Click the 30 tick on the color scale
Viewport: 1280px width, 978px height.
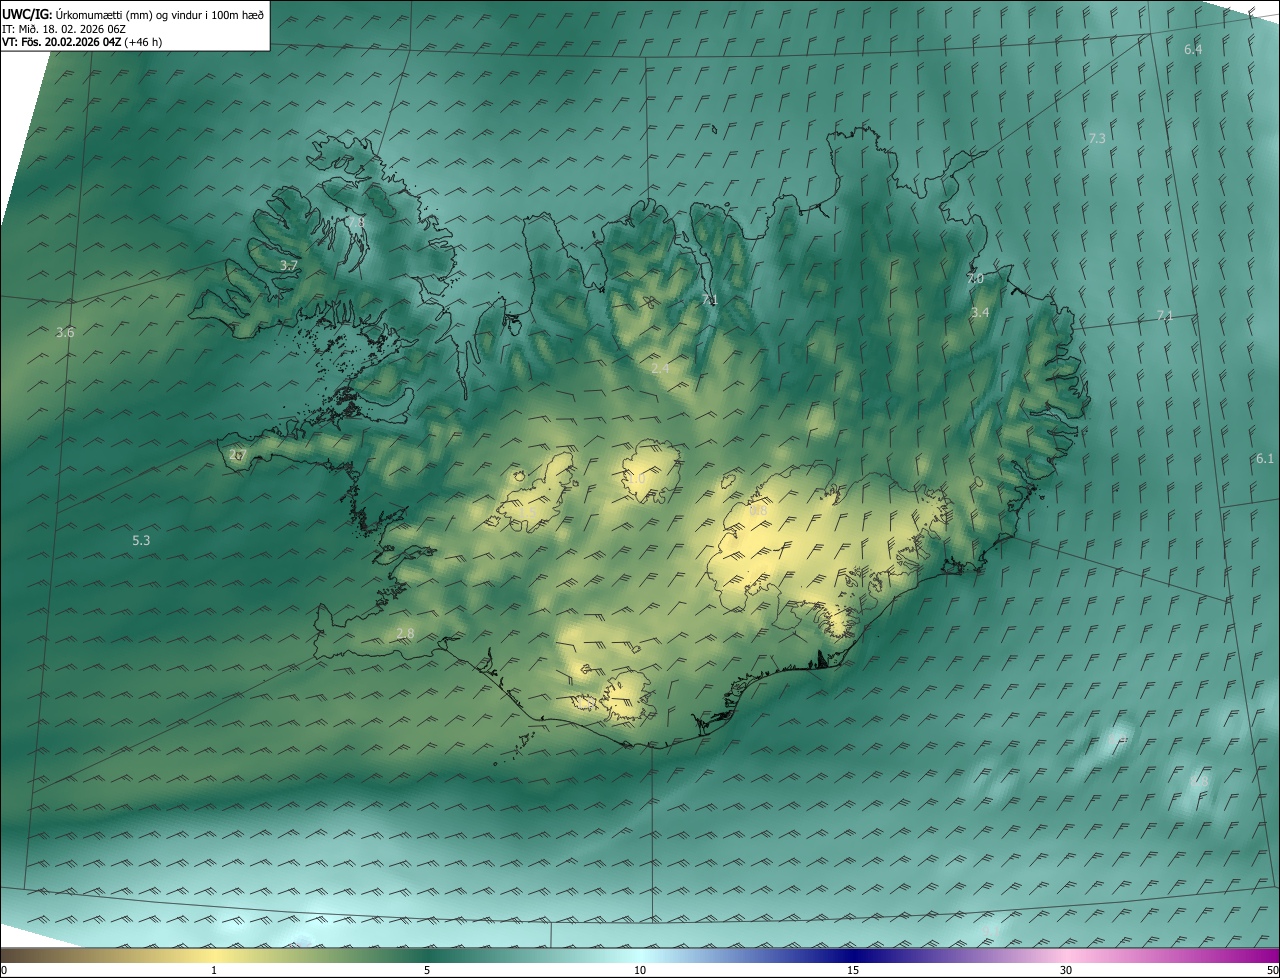coord(1066,970)
